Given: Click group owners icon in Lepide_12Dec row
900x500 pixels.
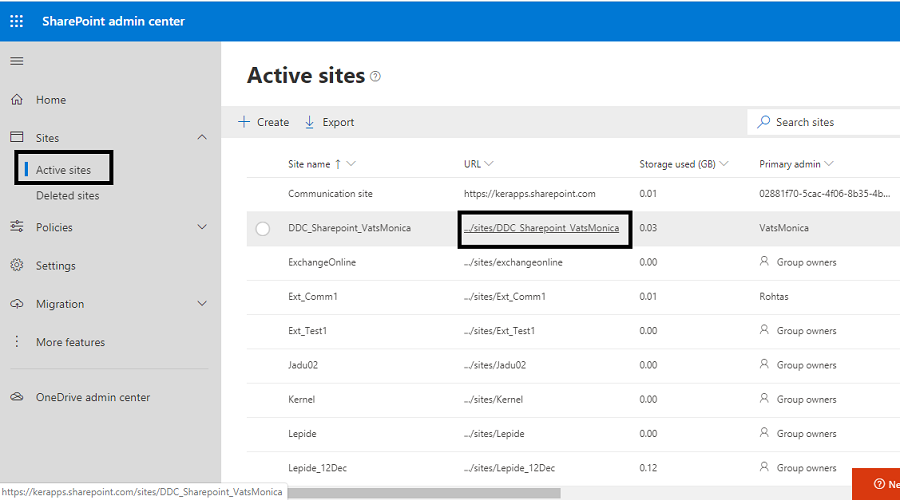Looking at the screenshot, I should tap(764, 467).
